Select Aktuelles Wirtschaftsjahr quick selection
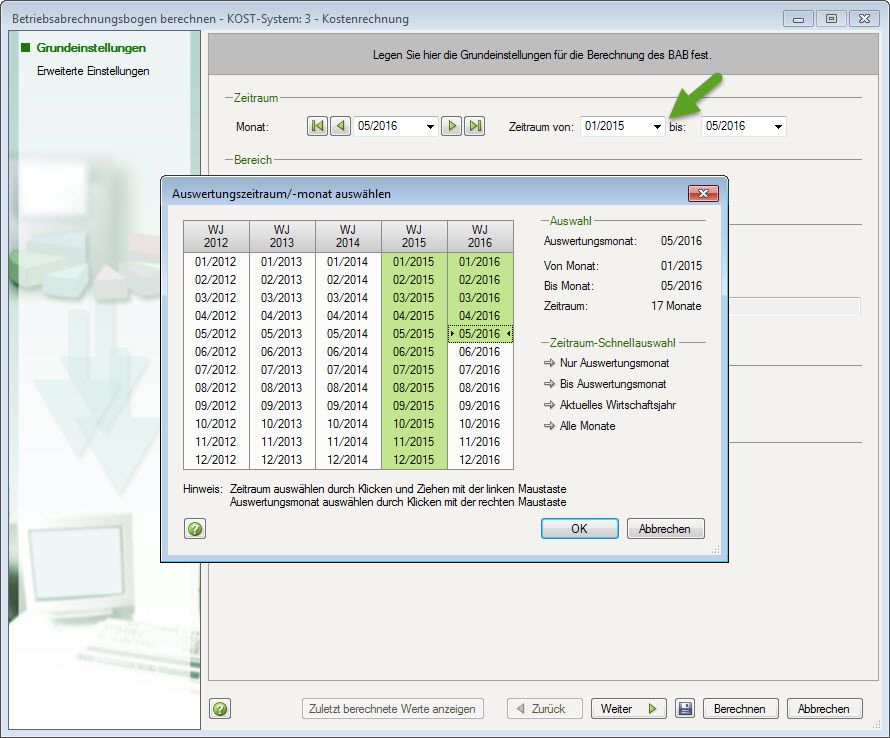This screenshot has height=738, width=890. [616, 405]
